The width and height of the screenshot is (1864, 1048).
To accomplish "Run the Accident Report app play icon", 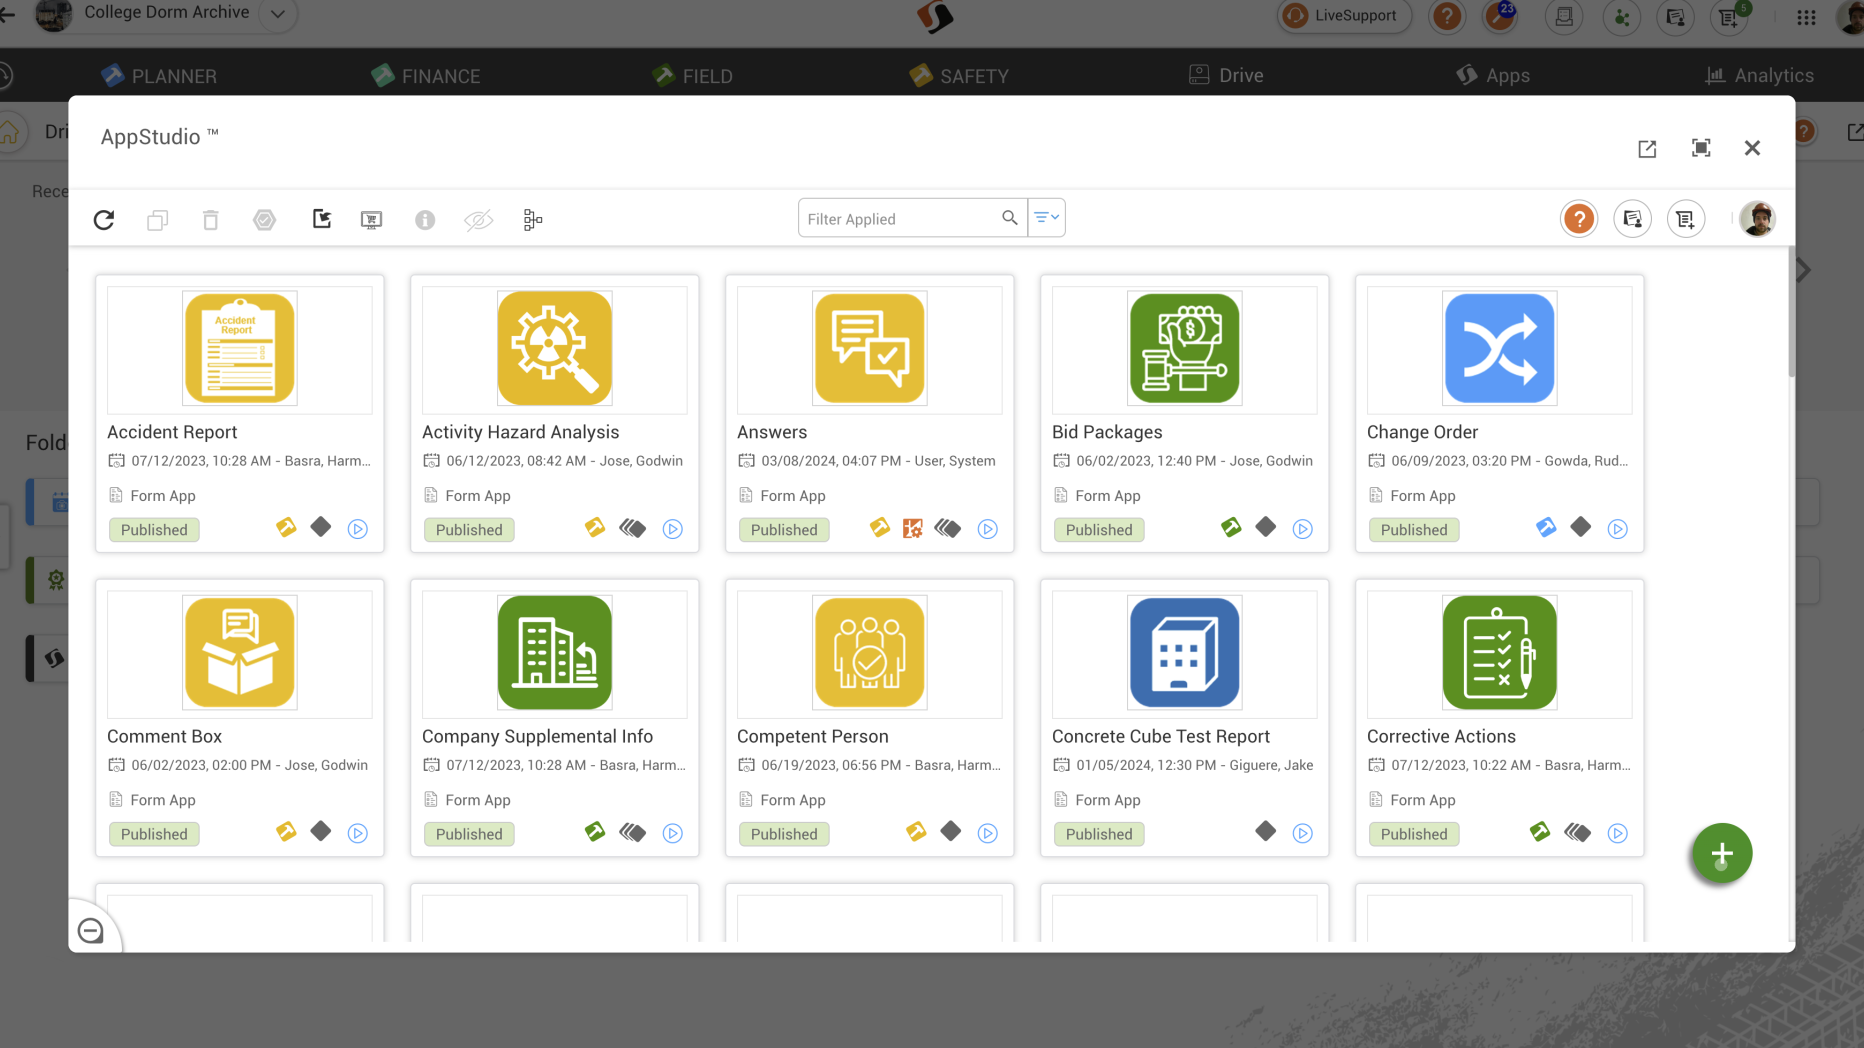I will tap(358, 529).
